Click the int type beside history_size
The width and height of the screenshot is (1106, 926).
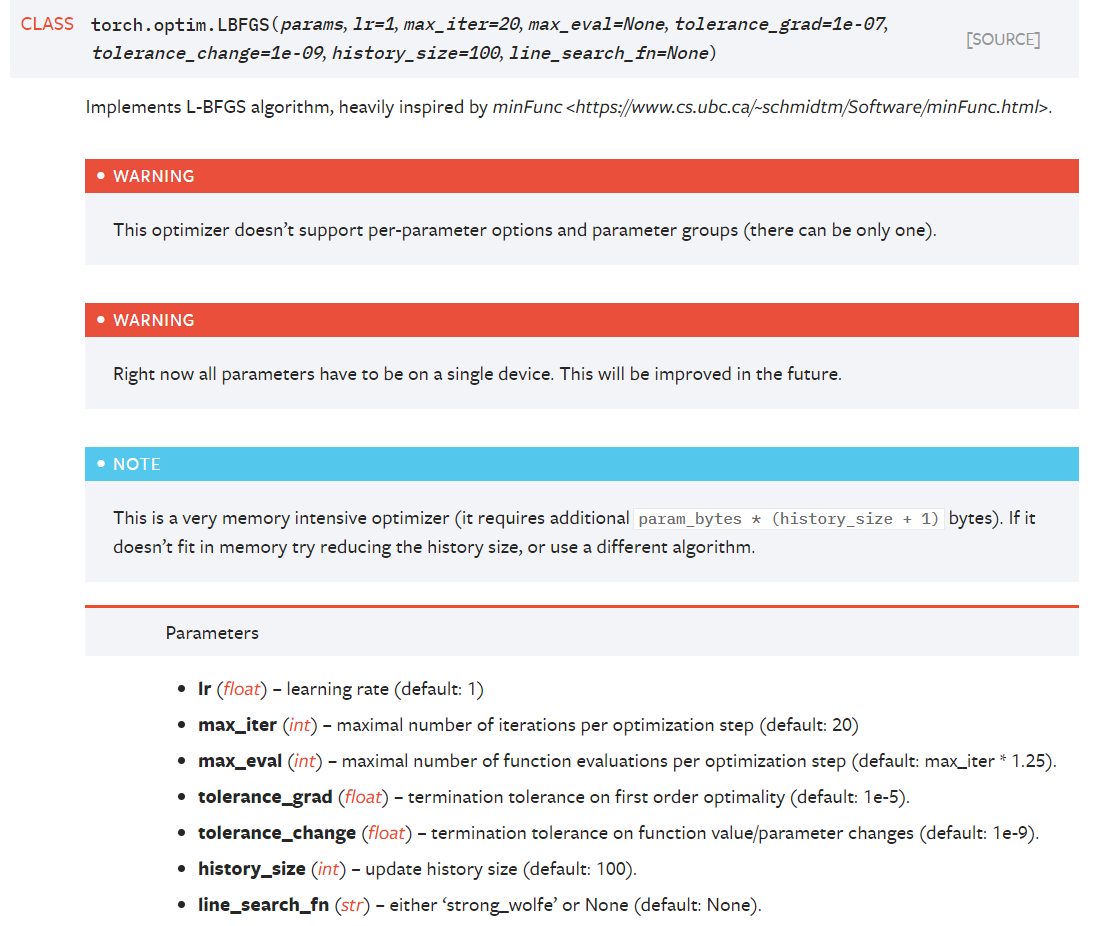click(328, 869)
